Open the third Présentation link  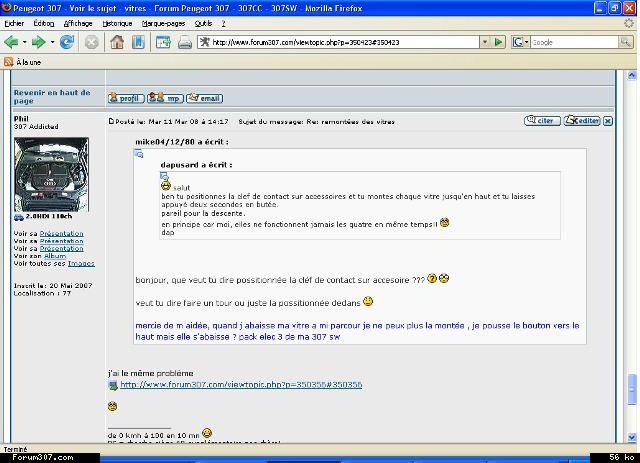(62, 248)
